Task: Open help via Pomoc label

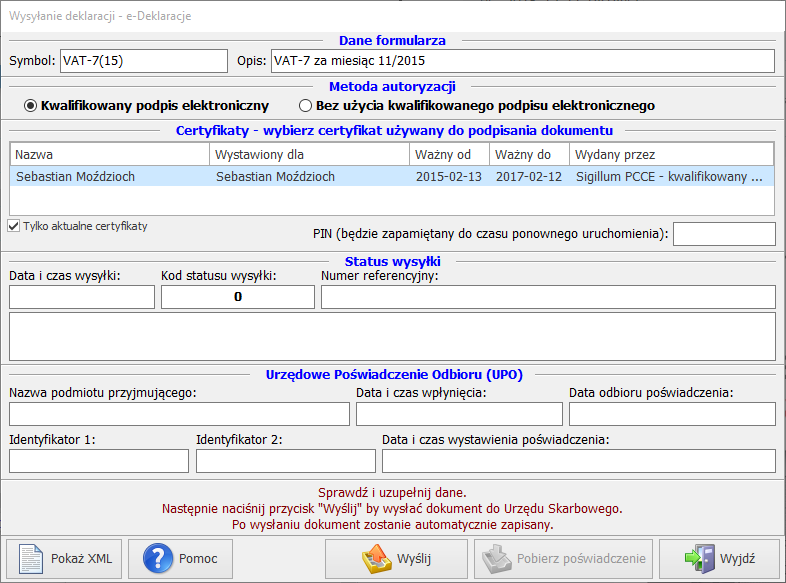Action: [198, 559]
